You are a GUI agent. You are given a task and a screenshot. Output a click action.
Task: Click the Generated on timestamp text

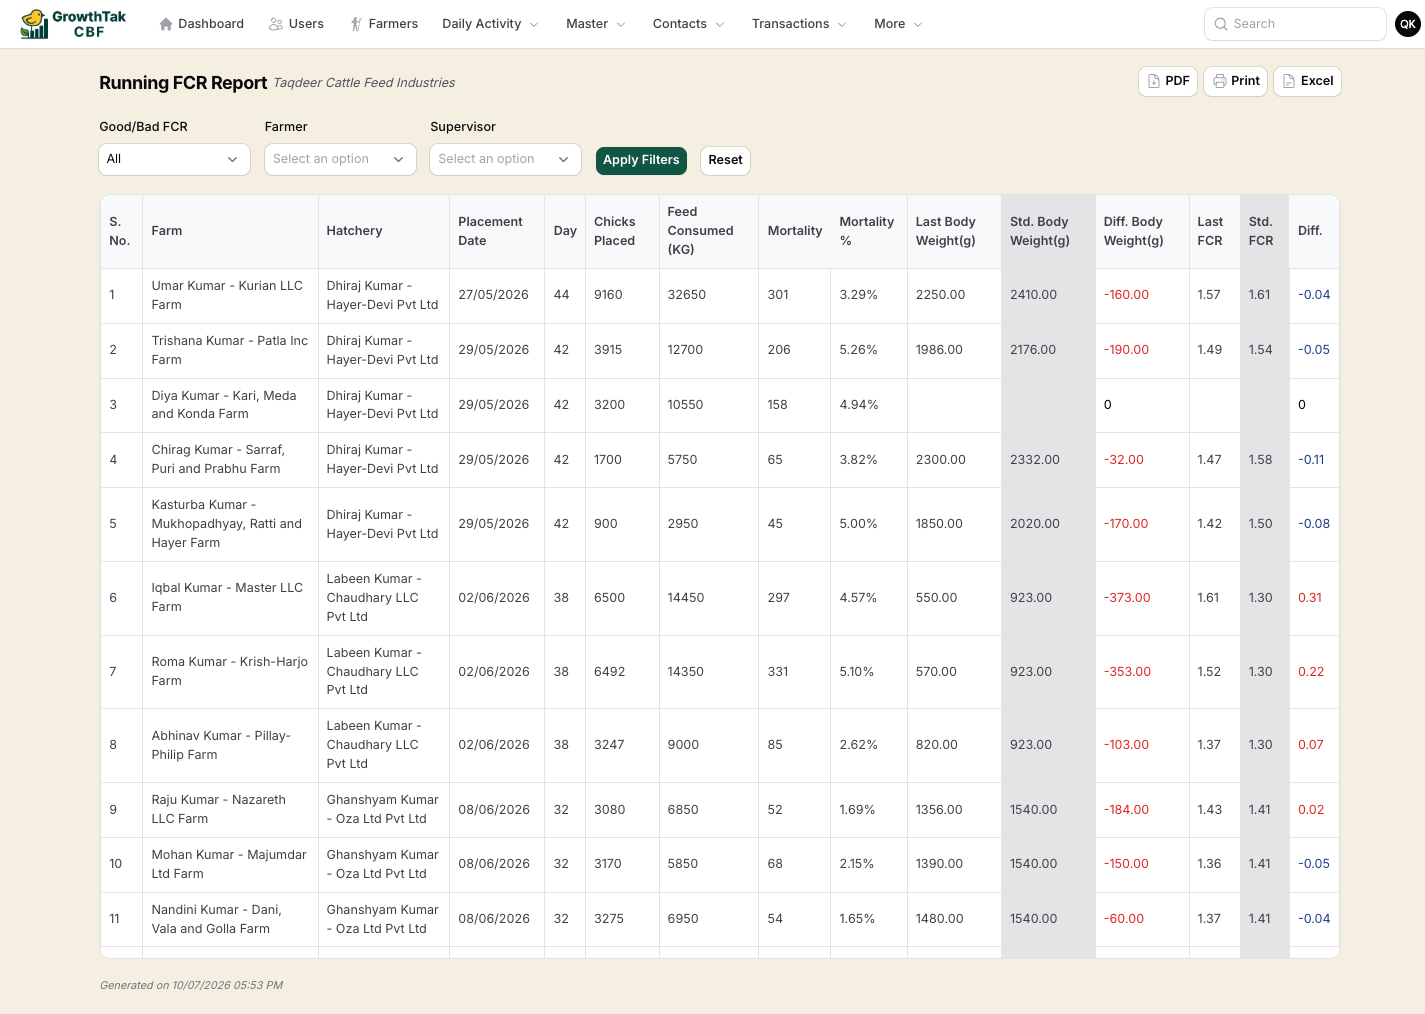pos(191,985)
